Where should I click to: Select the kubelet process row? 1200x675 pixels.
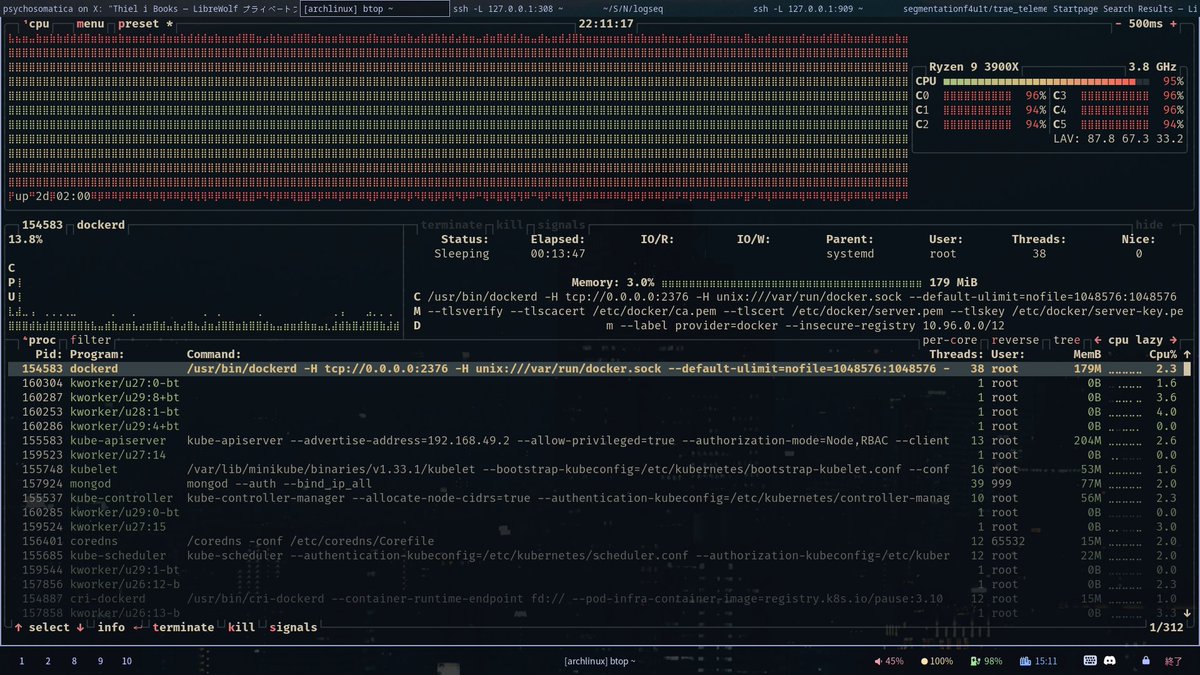point(594,469)
